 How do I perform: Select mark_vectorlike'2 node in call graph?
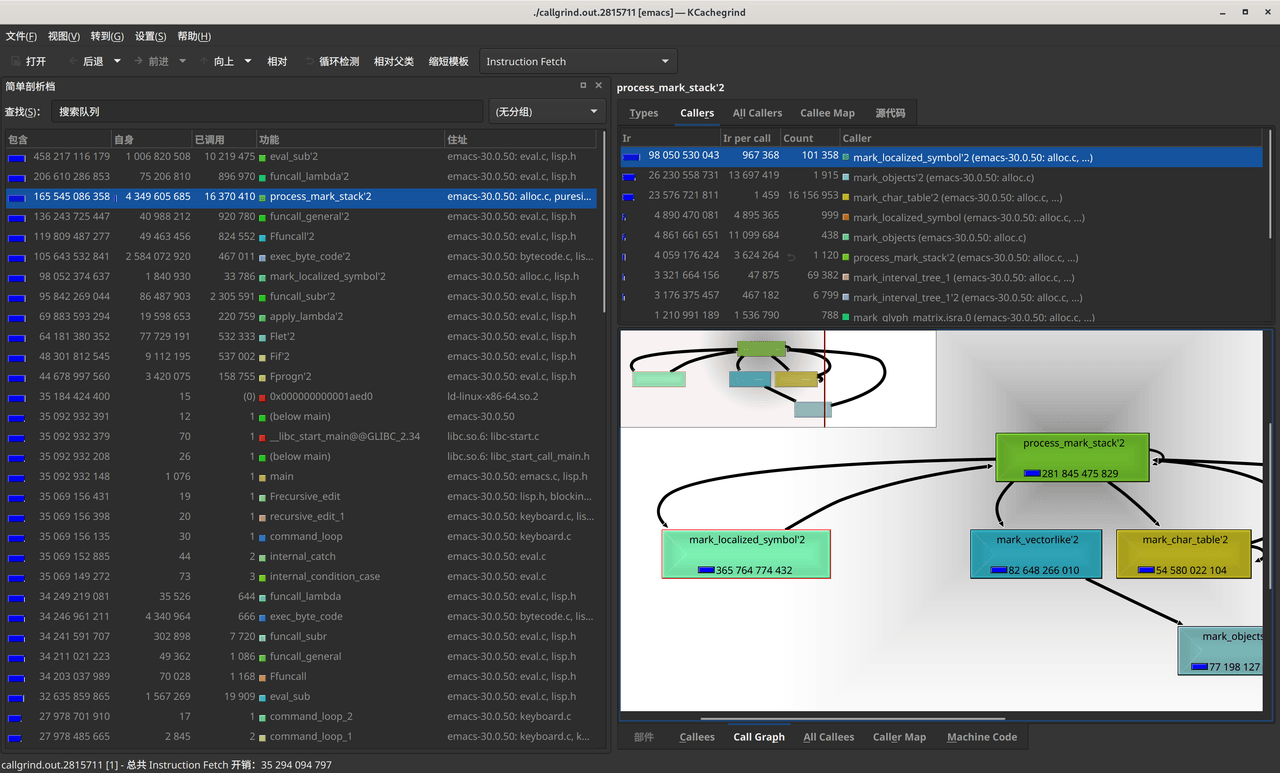(x=1036, y=554)
